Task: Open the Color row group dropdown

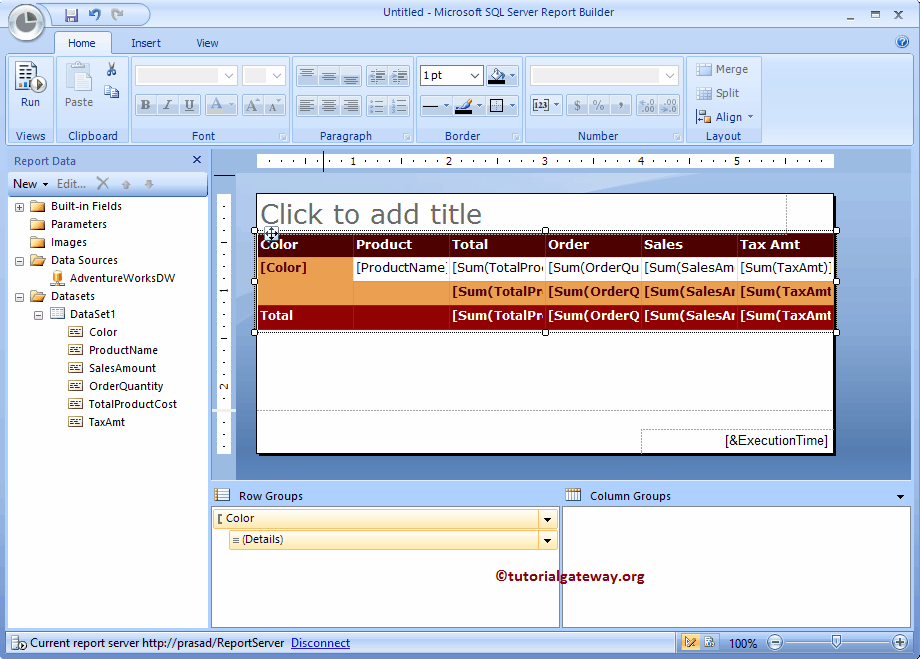Action: pyautogui.click(x=546, y=519)
